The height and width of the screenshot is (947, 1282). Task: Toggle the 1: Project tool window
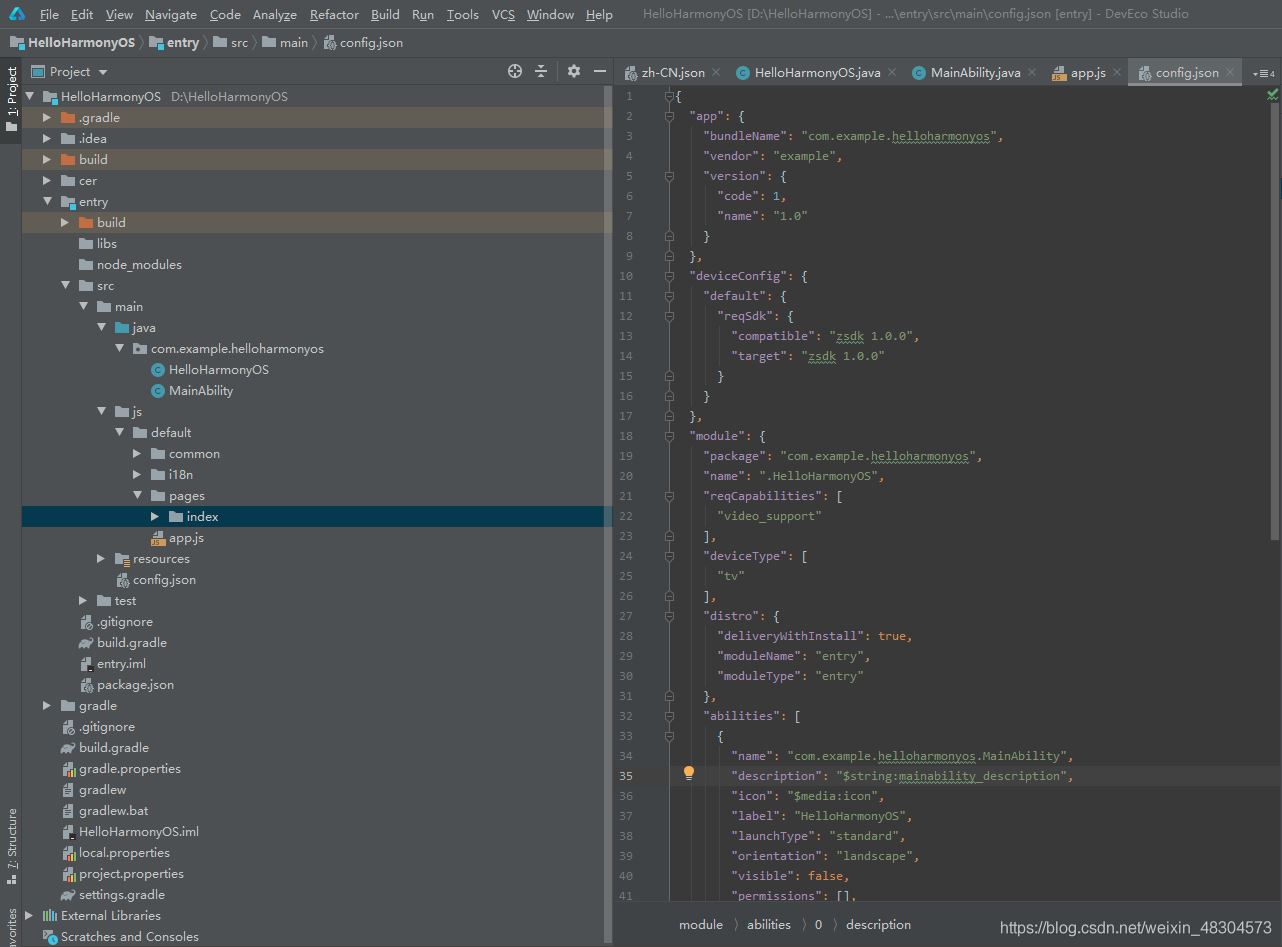[x=11, y=100]
